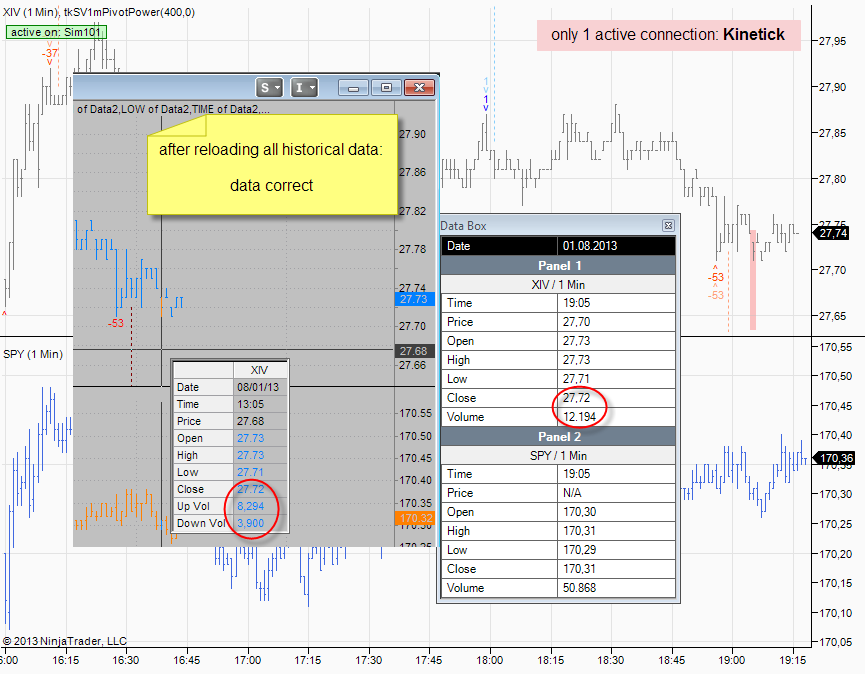This screenshot has width=865, height=674.
Task: Select 'XIV / 1 Min' row in Data Box
Action: (x=558, y=285)
